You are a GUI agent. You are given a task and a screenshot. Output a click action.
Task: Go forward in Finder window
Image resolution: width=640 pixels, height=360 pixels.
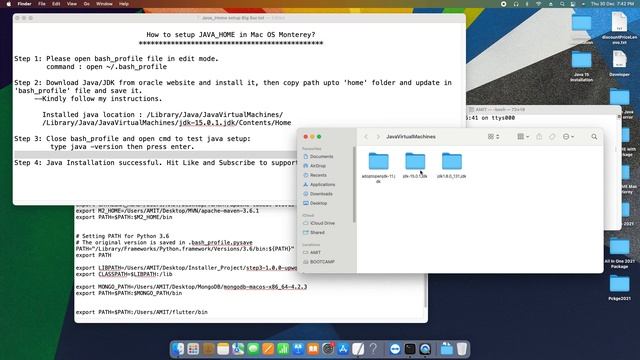(x=378, y=137)
